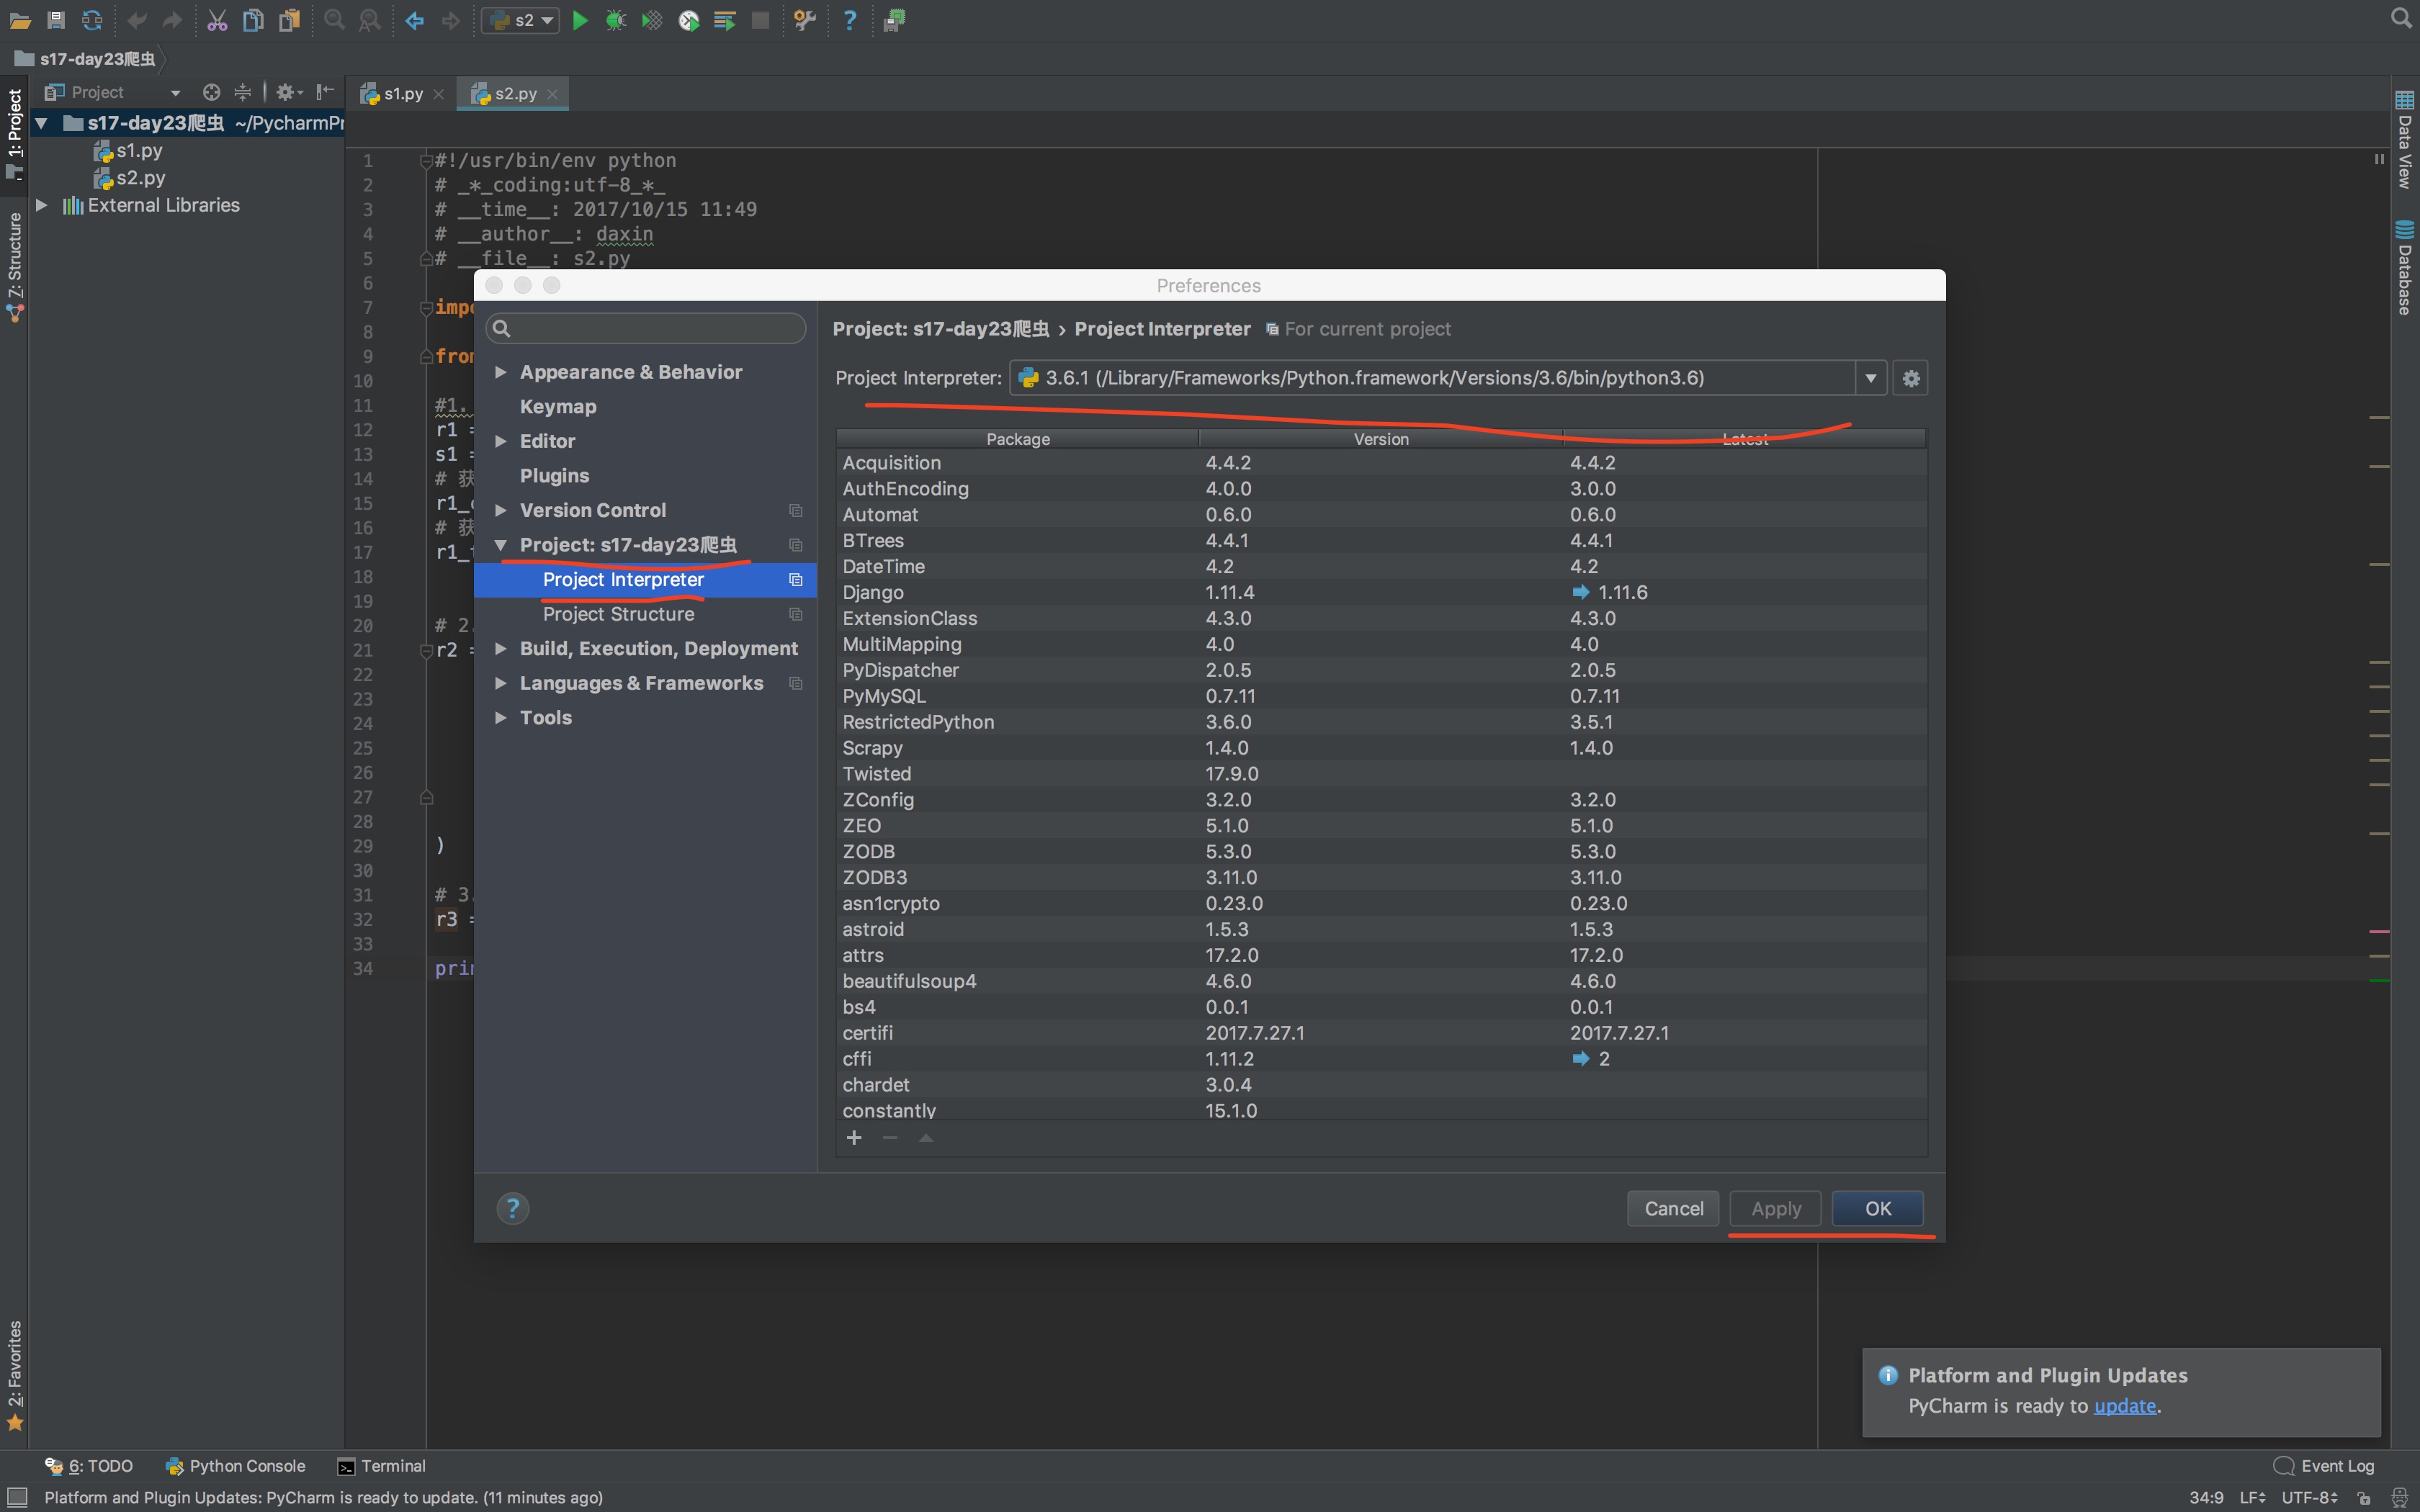This screenshot has height=1512, width=2420.
Task: Select Project Interpreter settings item
Action: 645,580
